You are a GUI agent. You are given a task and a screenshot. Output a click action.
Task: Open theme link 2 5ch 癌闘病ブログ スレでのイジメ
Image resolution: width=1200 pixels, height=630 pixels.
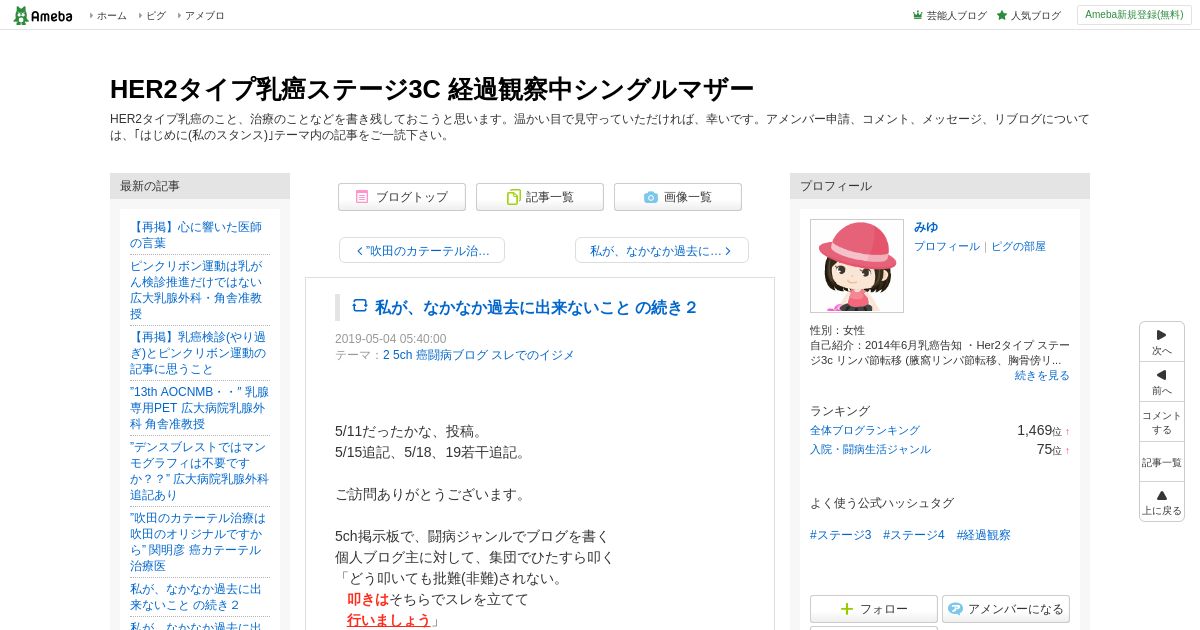click(x=479, y=355)
